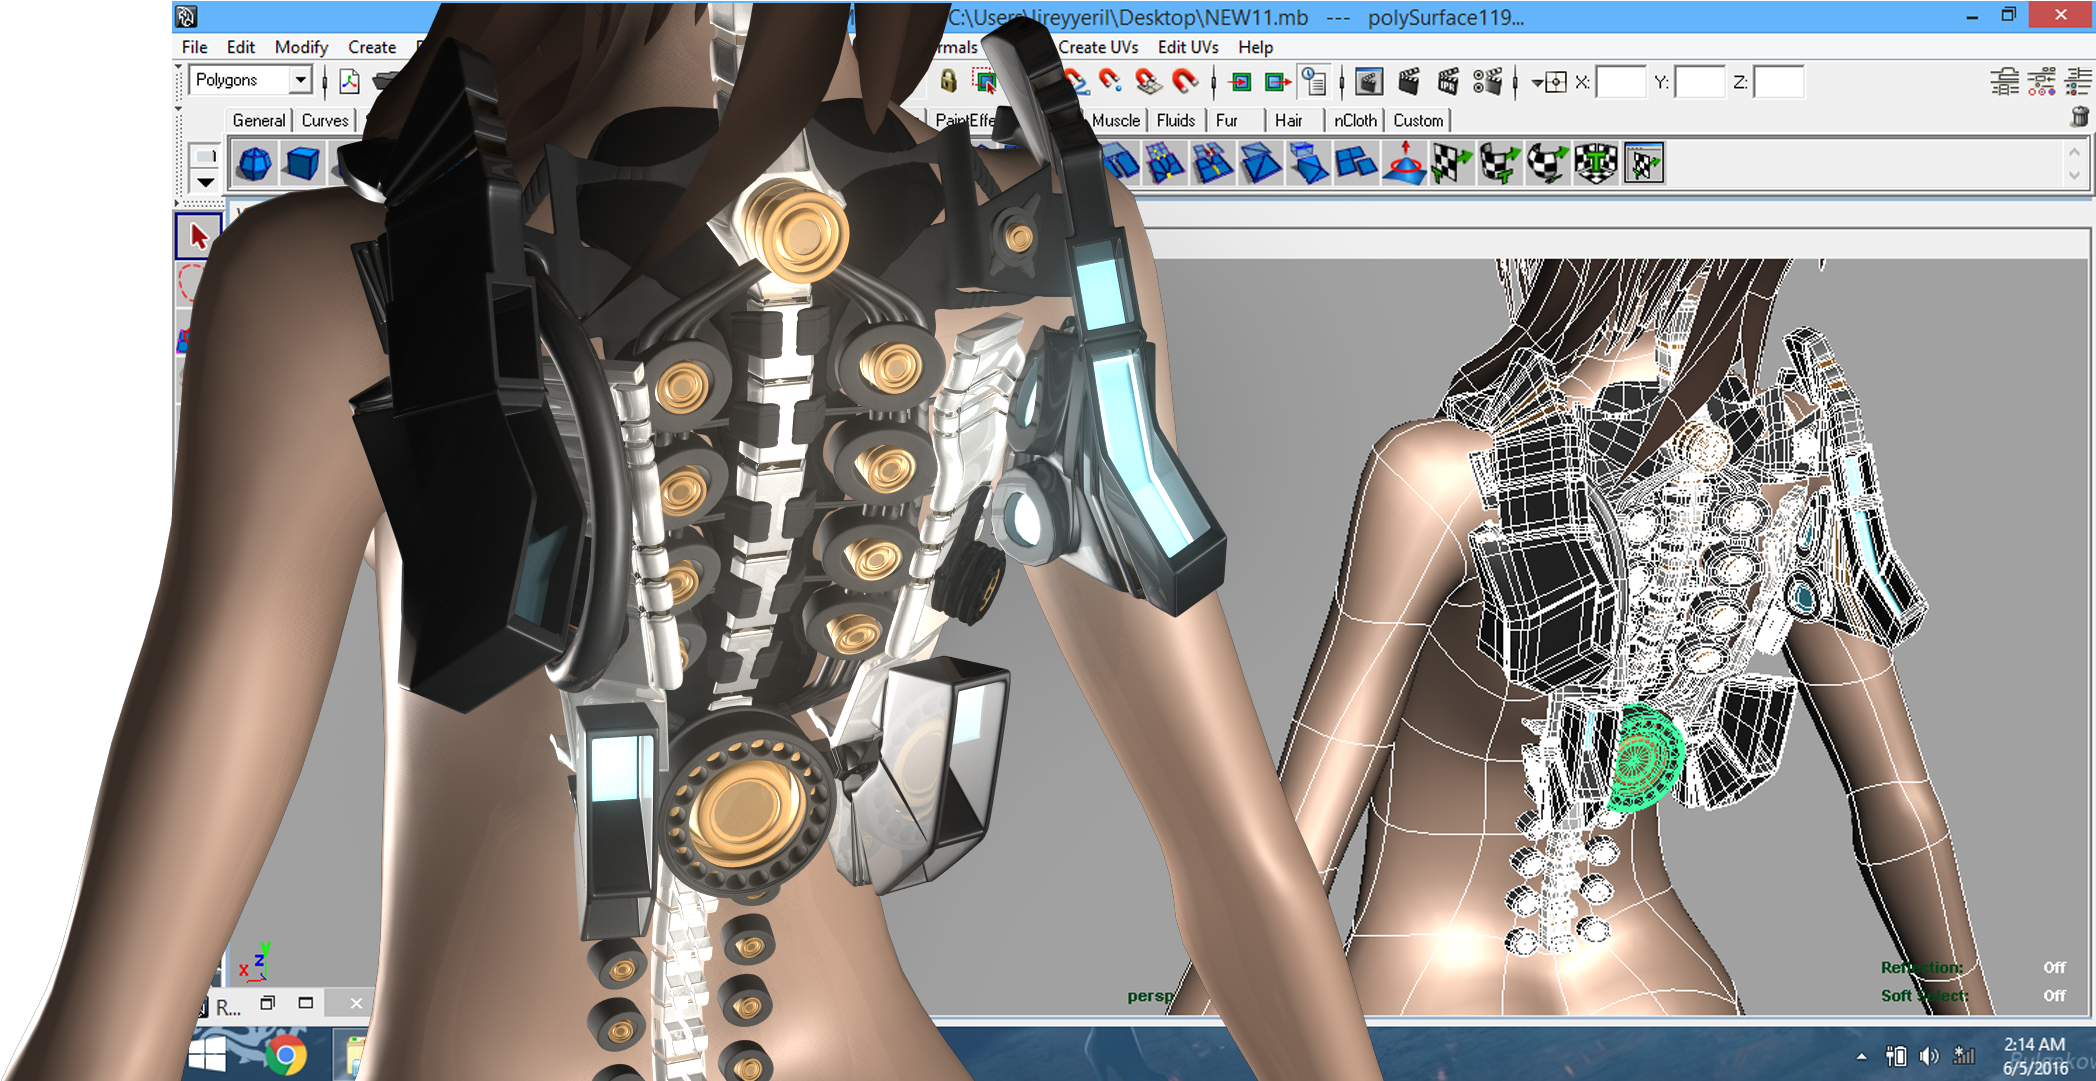Screen dimensions: 2096x1081
Task: Open the input field mode dropdown arrow
Action: 1537,83
